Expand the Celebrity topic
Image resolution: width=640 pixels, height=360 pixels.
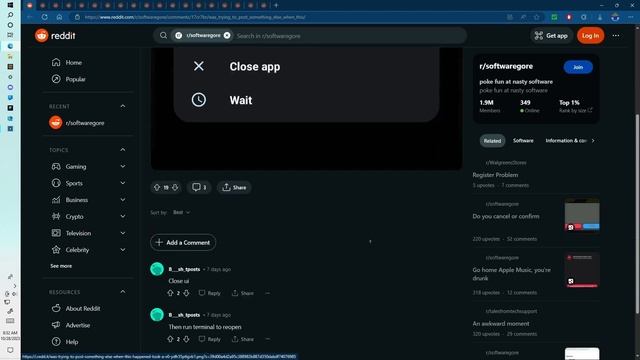(123, 250)
